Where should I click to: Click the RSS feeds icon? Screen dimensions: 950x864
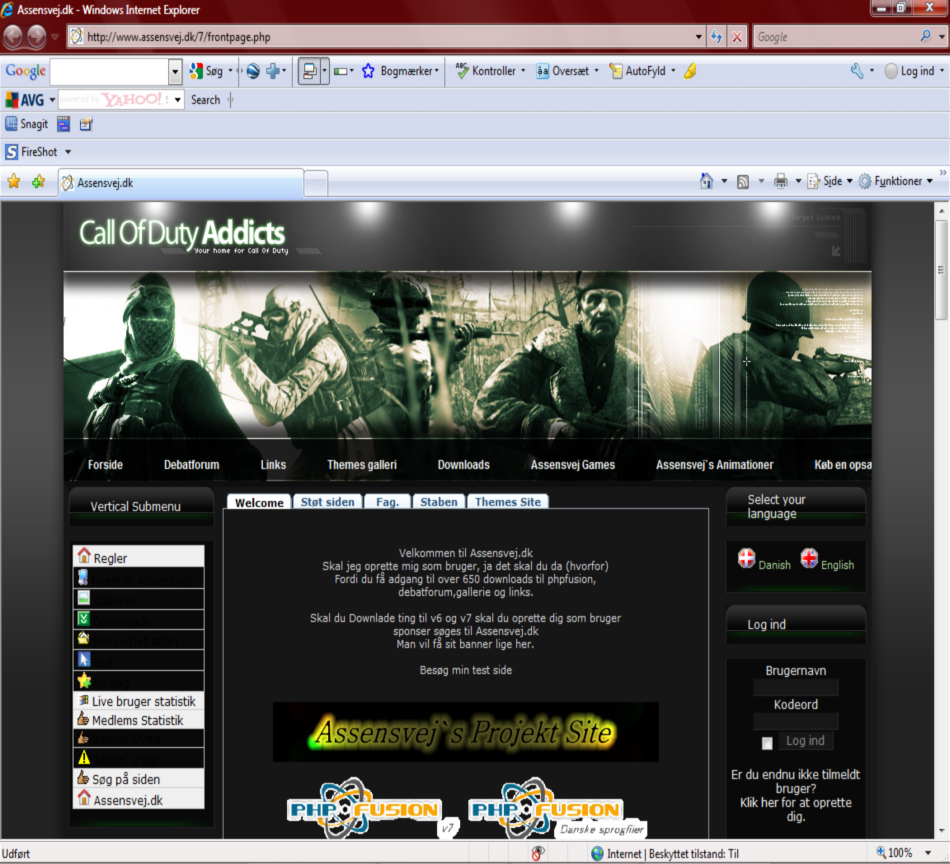(x=743, y=181)
